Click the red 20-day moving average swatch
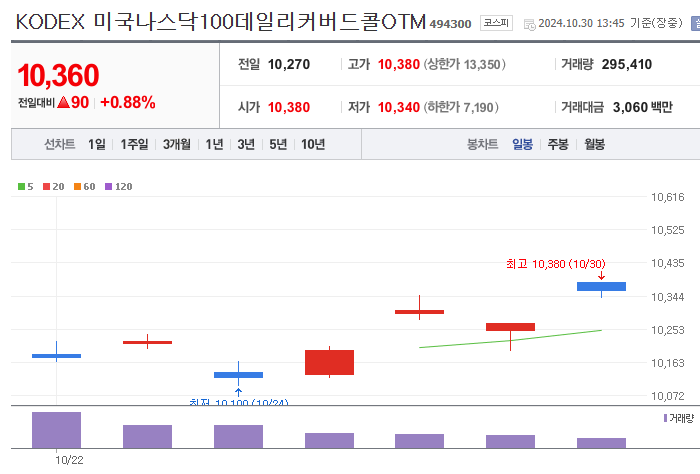The height and width of the screenshot is (474, 700). pos(46,187)
